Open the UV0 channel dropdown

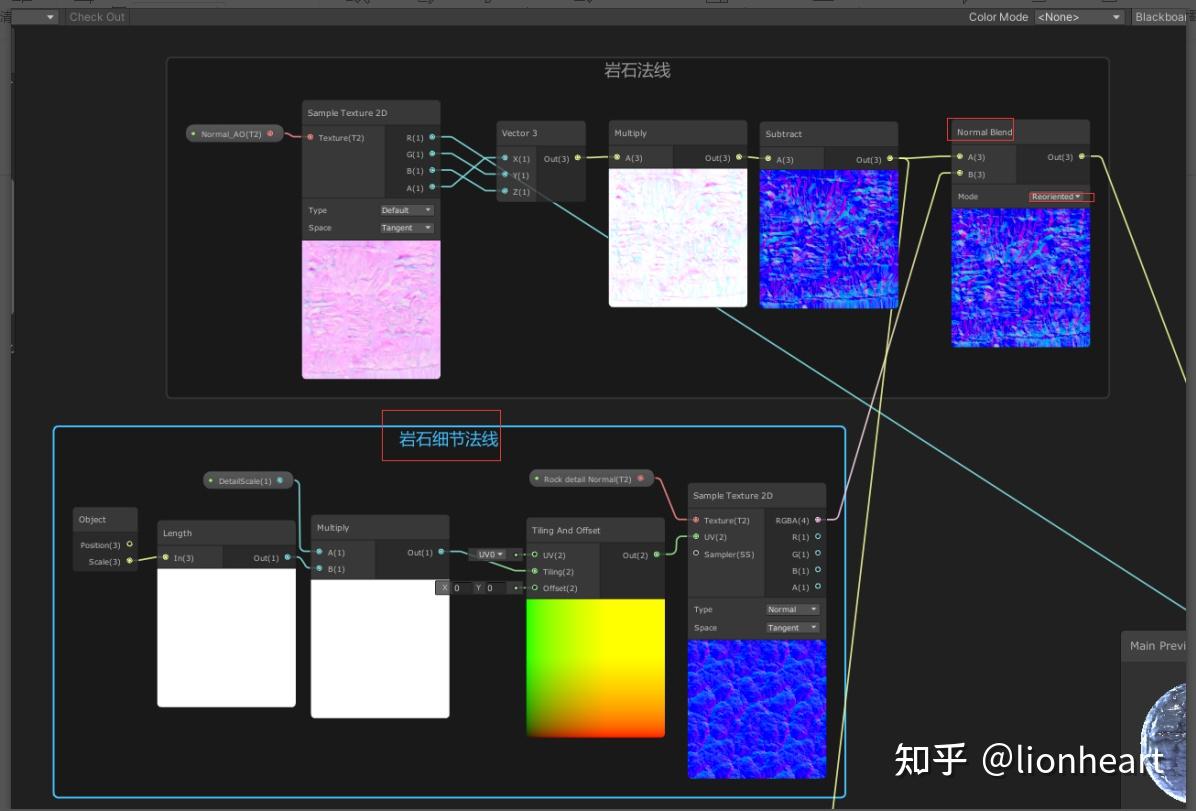[x=490, y=554]
